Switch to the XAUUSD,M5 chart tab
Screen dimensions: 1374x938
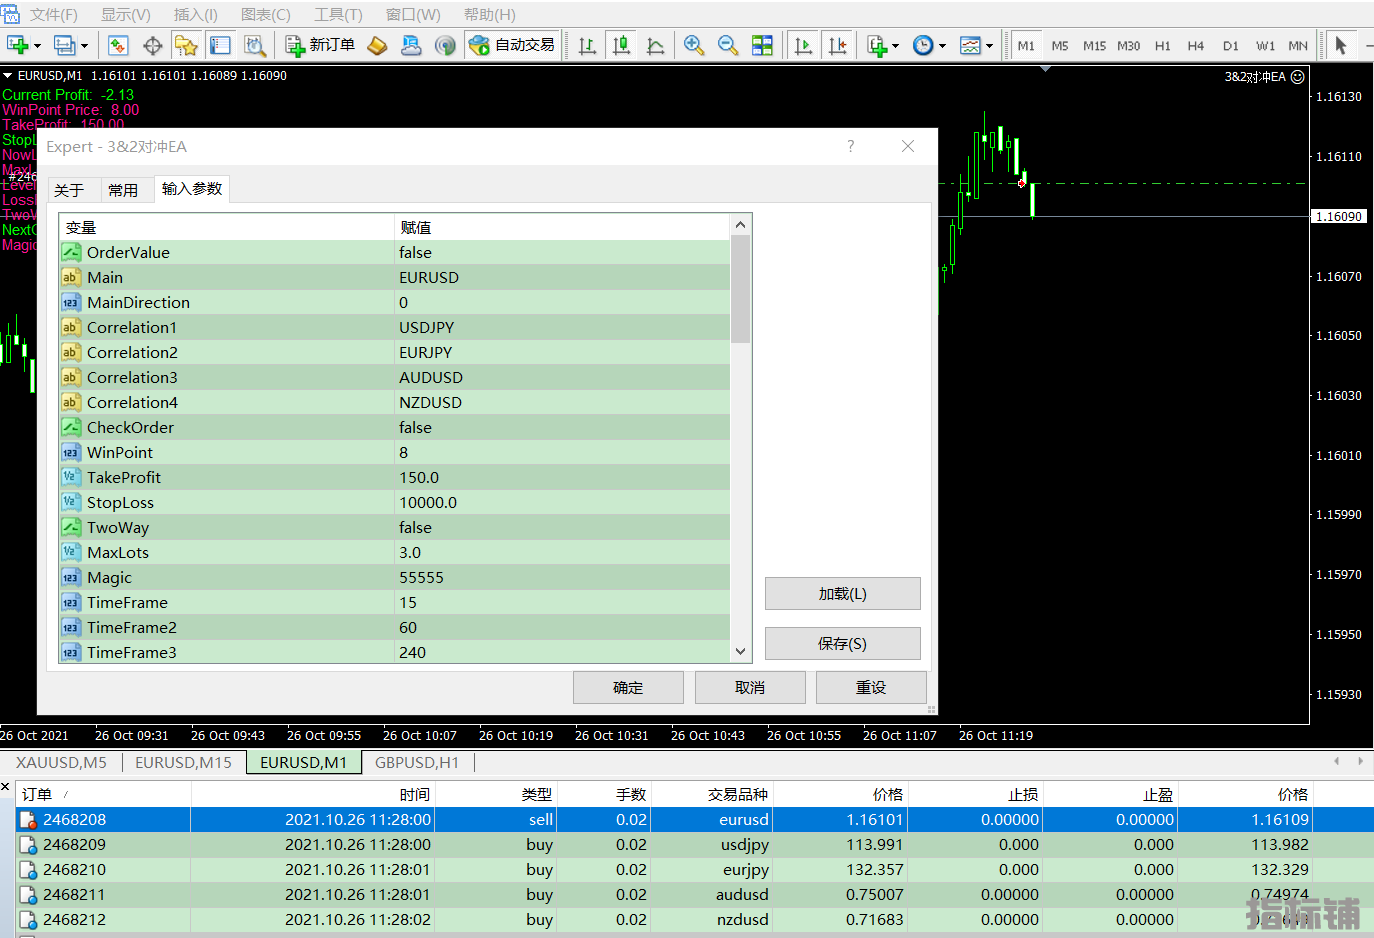click(61, 762)
